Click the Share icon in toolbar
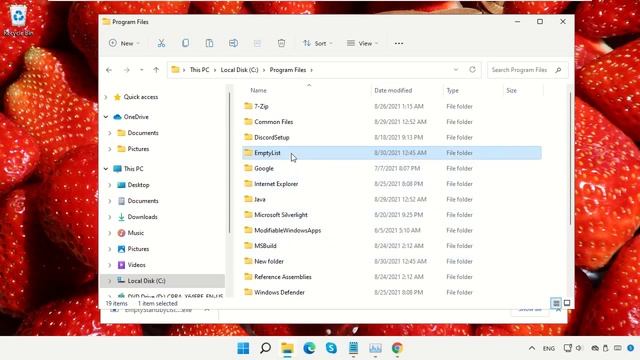Image resolution: width=640 pixels, height=360 pixels. coord(257,43)
